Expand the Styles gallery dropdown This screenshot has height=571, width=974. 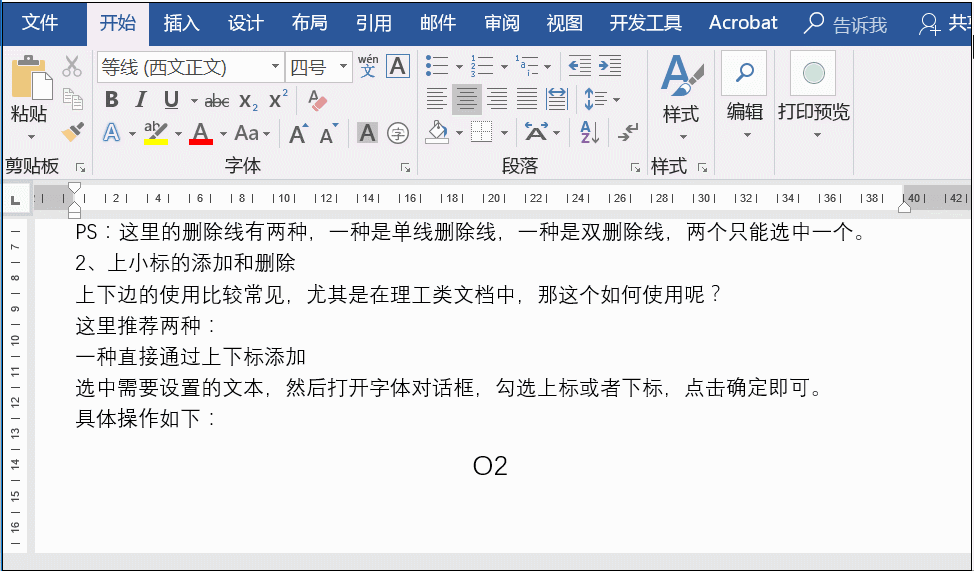681,137
